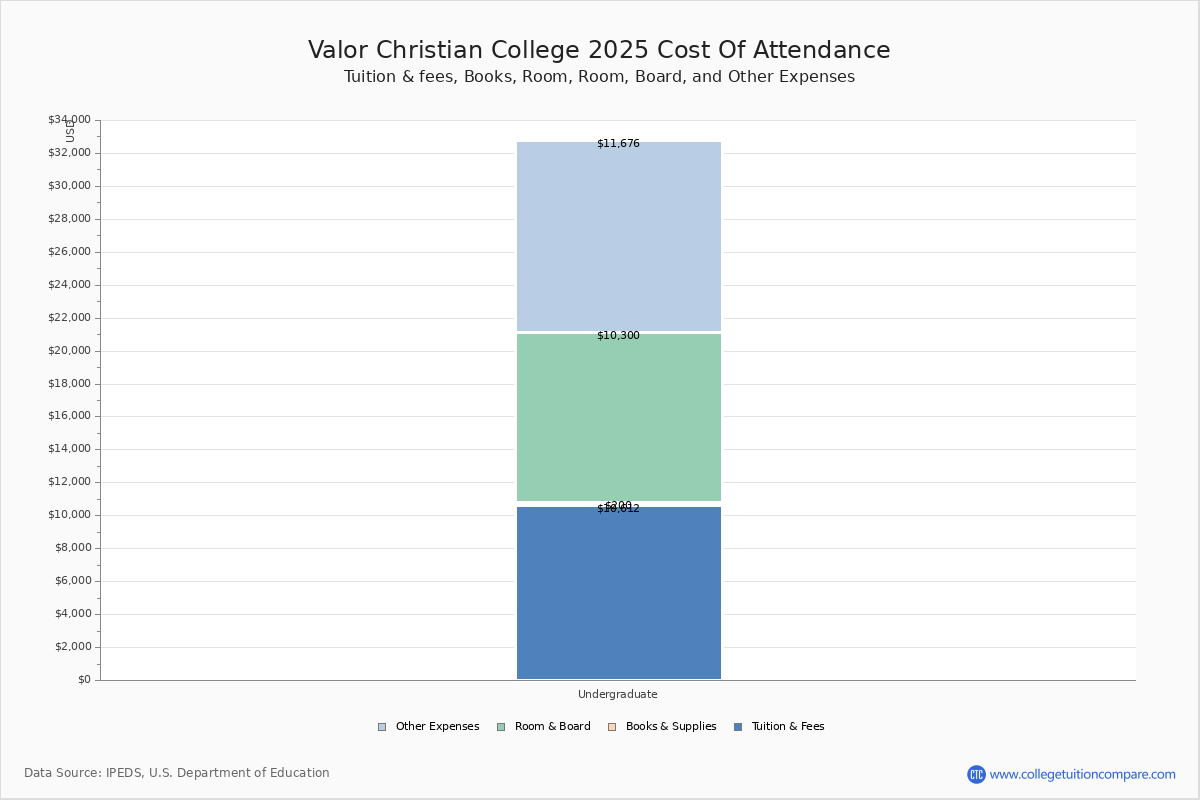Toggle the Tuition & Fees legend label
1200x800 pixels.
[x=788, y=727]
